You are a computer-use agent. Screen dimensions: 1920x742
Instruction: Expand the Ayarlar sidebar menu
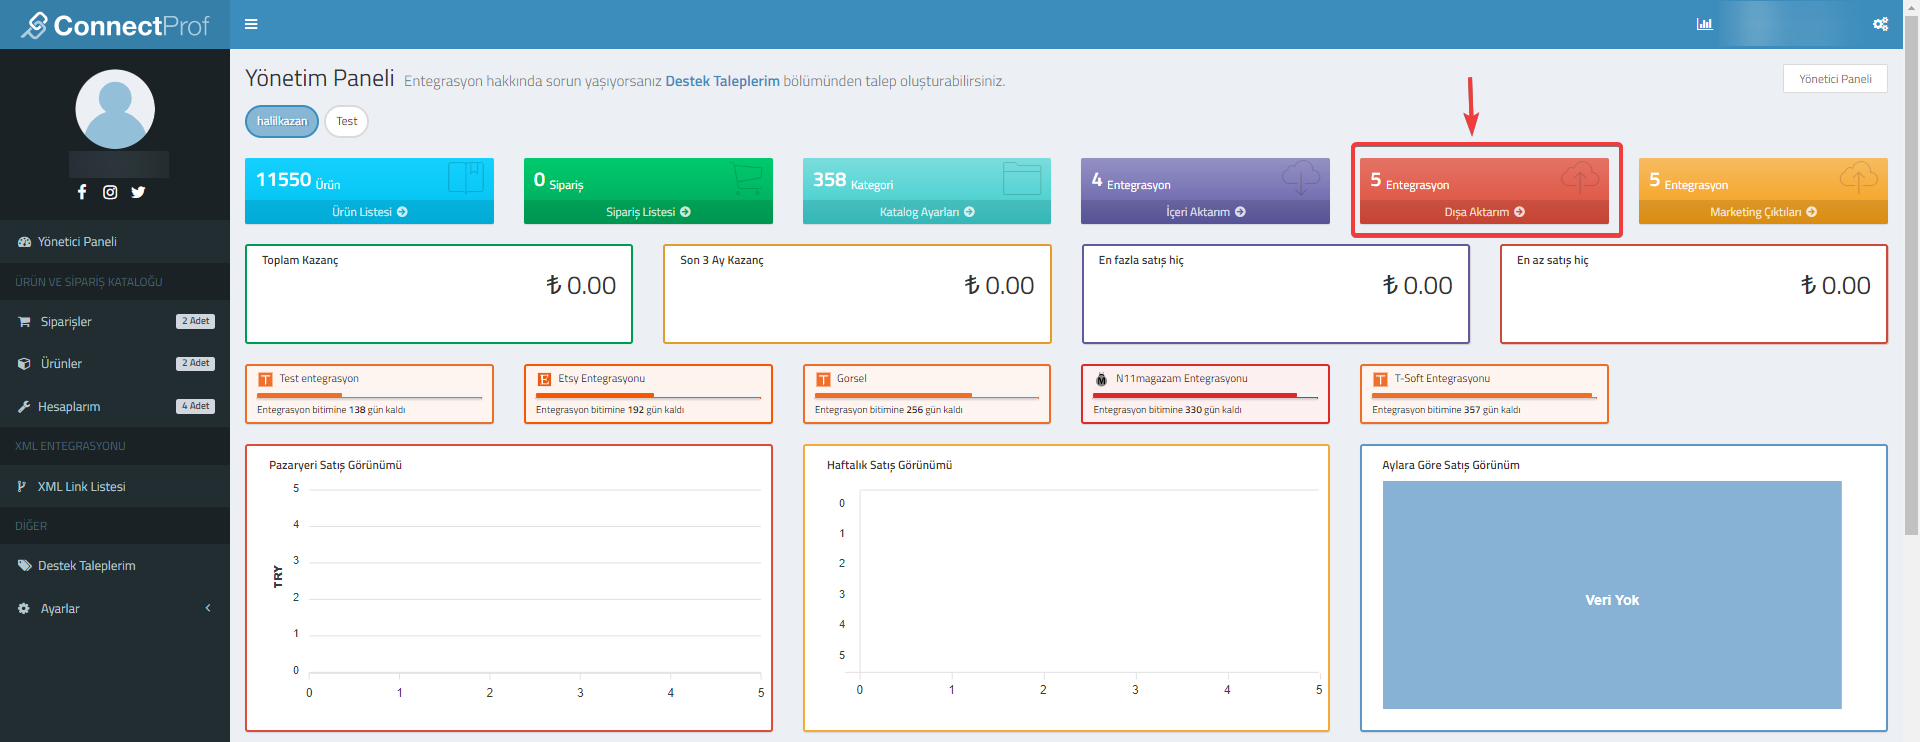115,609
